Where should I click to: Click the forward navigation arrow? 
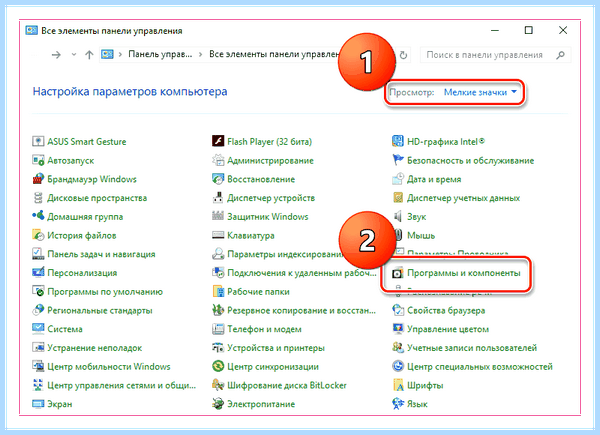(56, 55)
